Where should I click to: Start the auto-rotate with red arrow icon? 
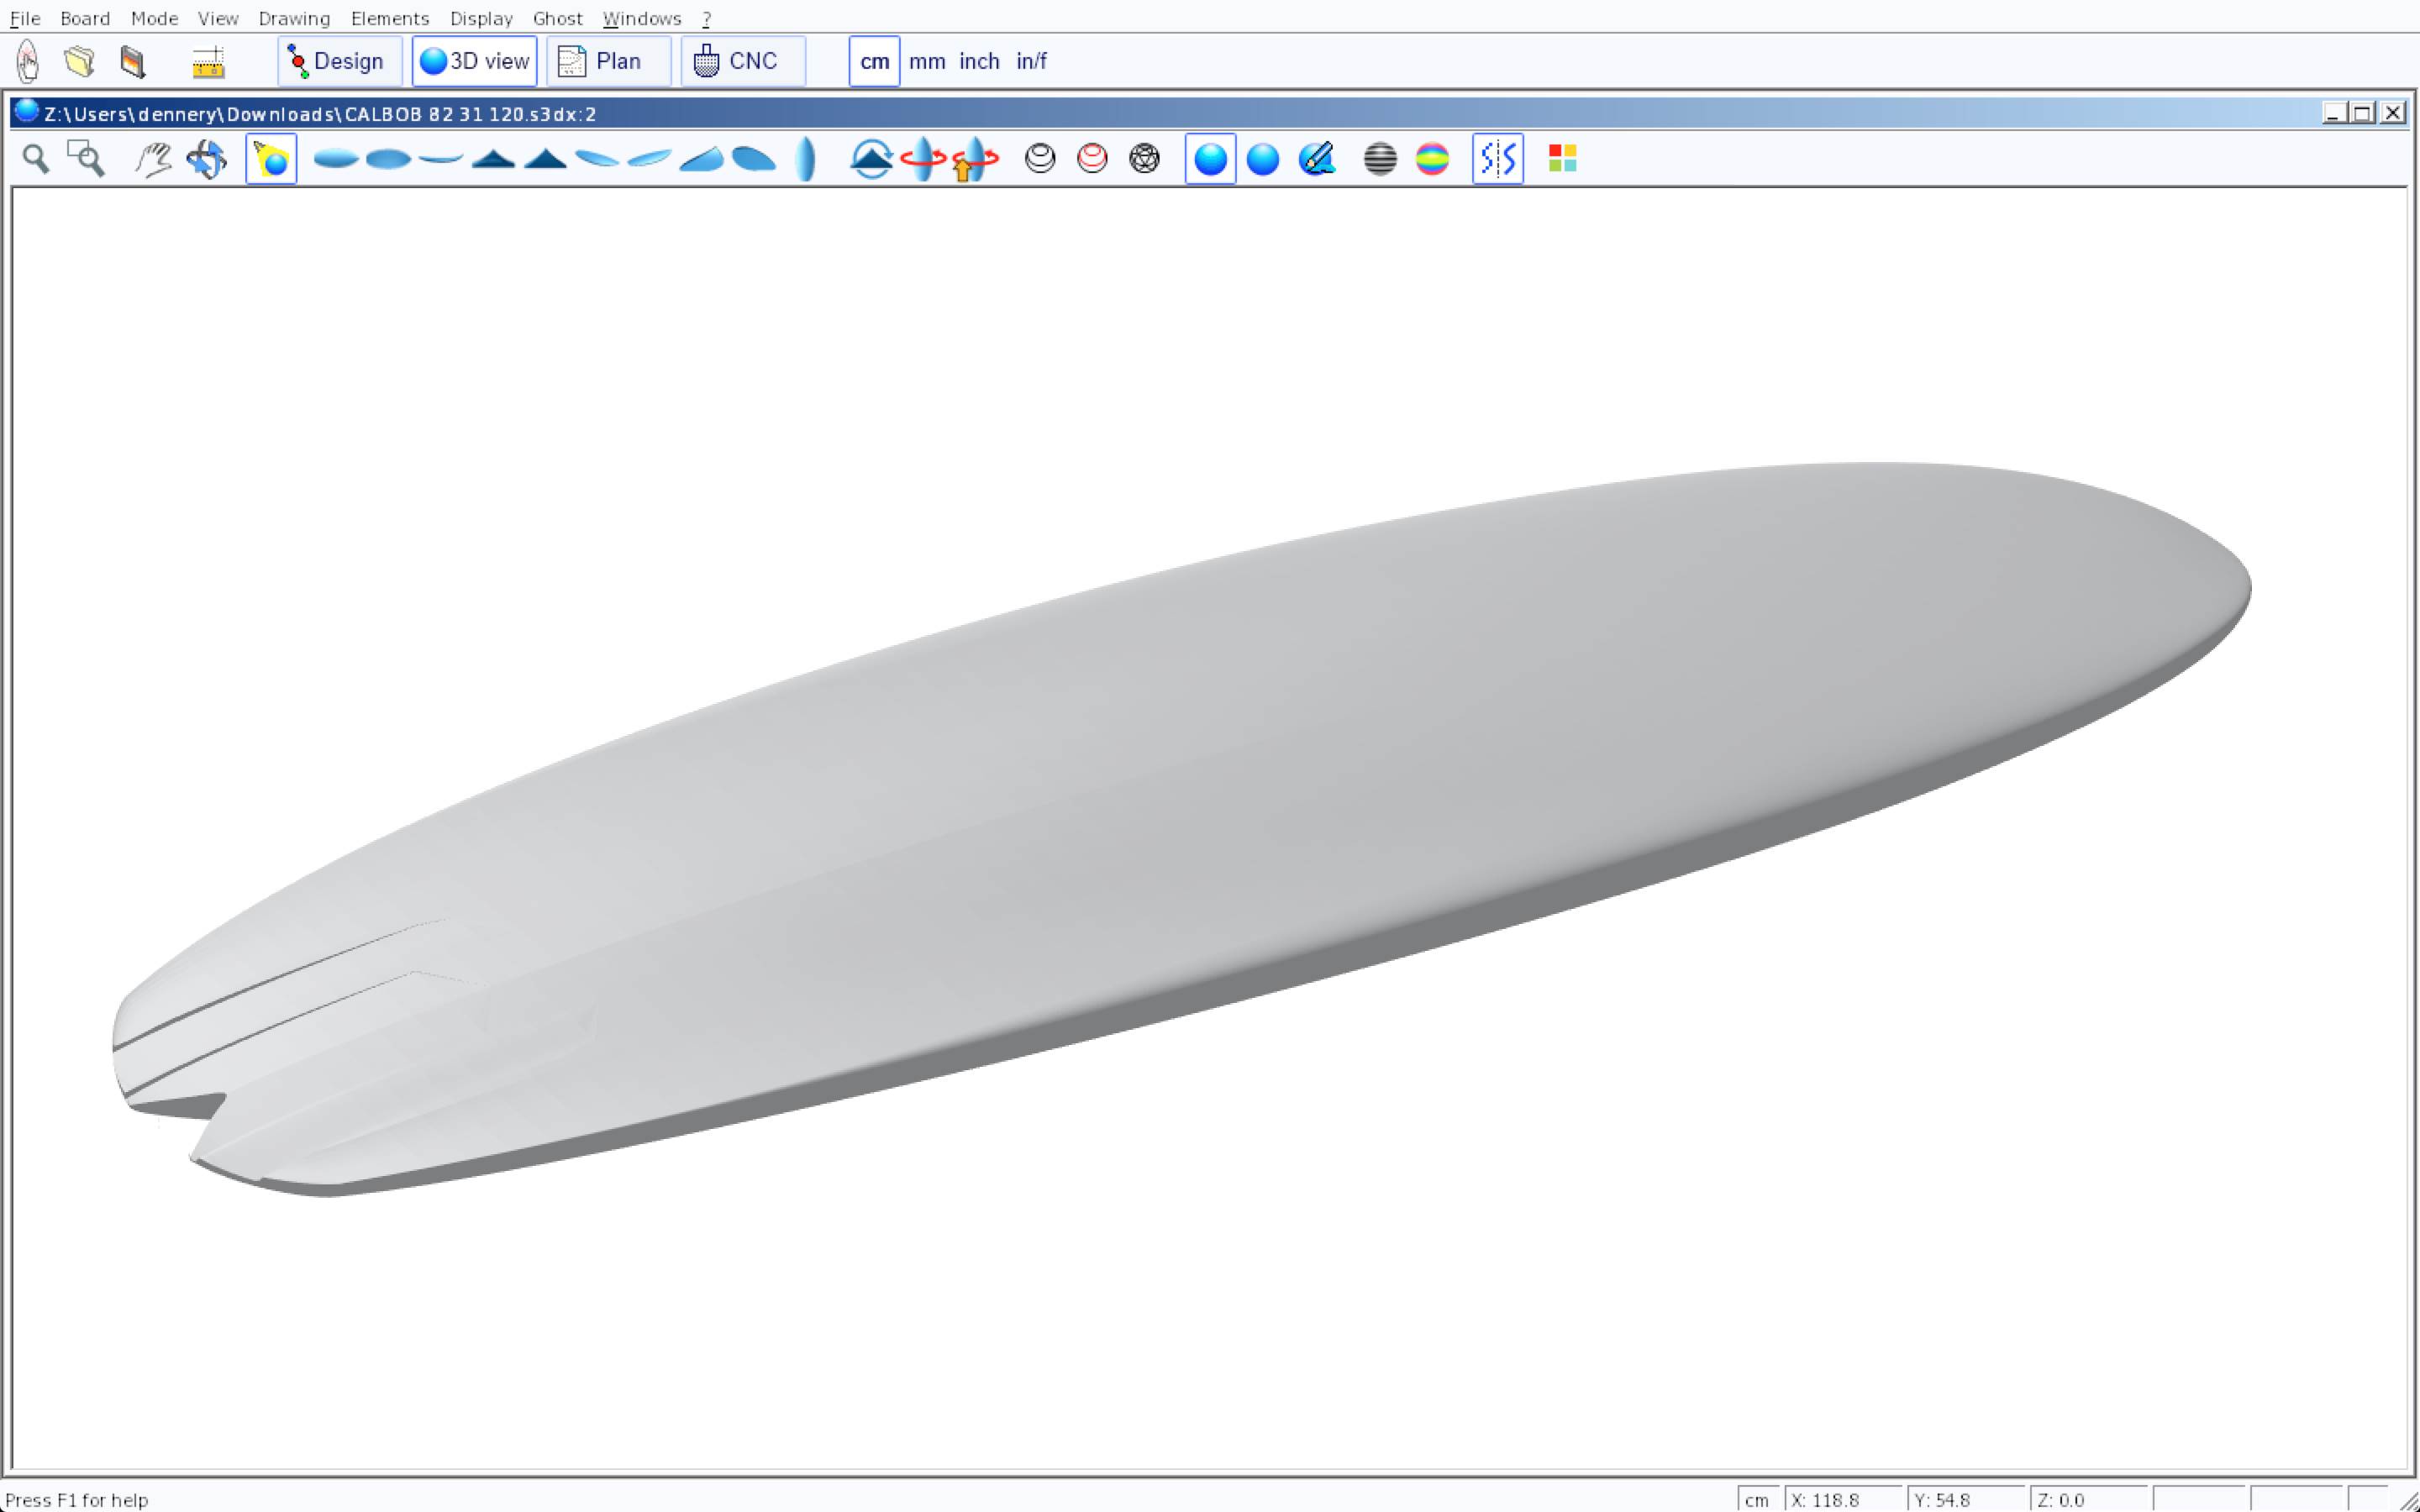[x=922, y=159]
